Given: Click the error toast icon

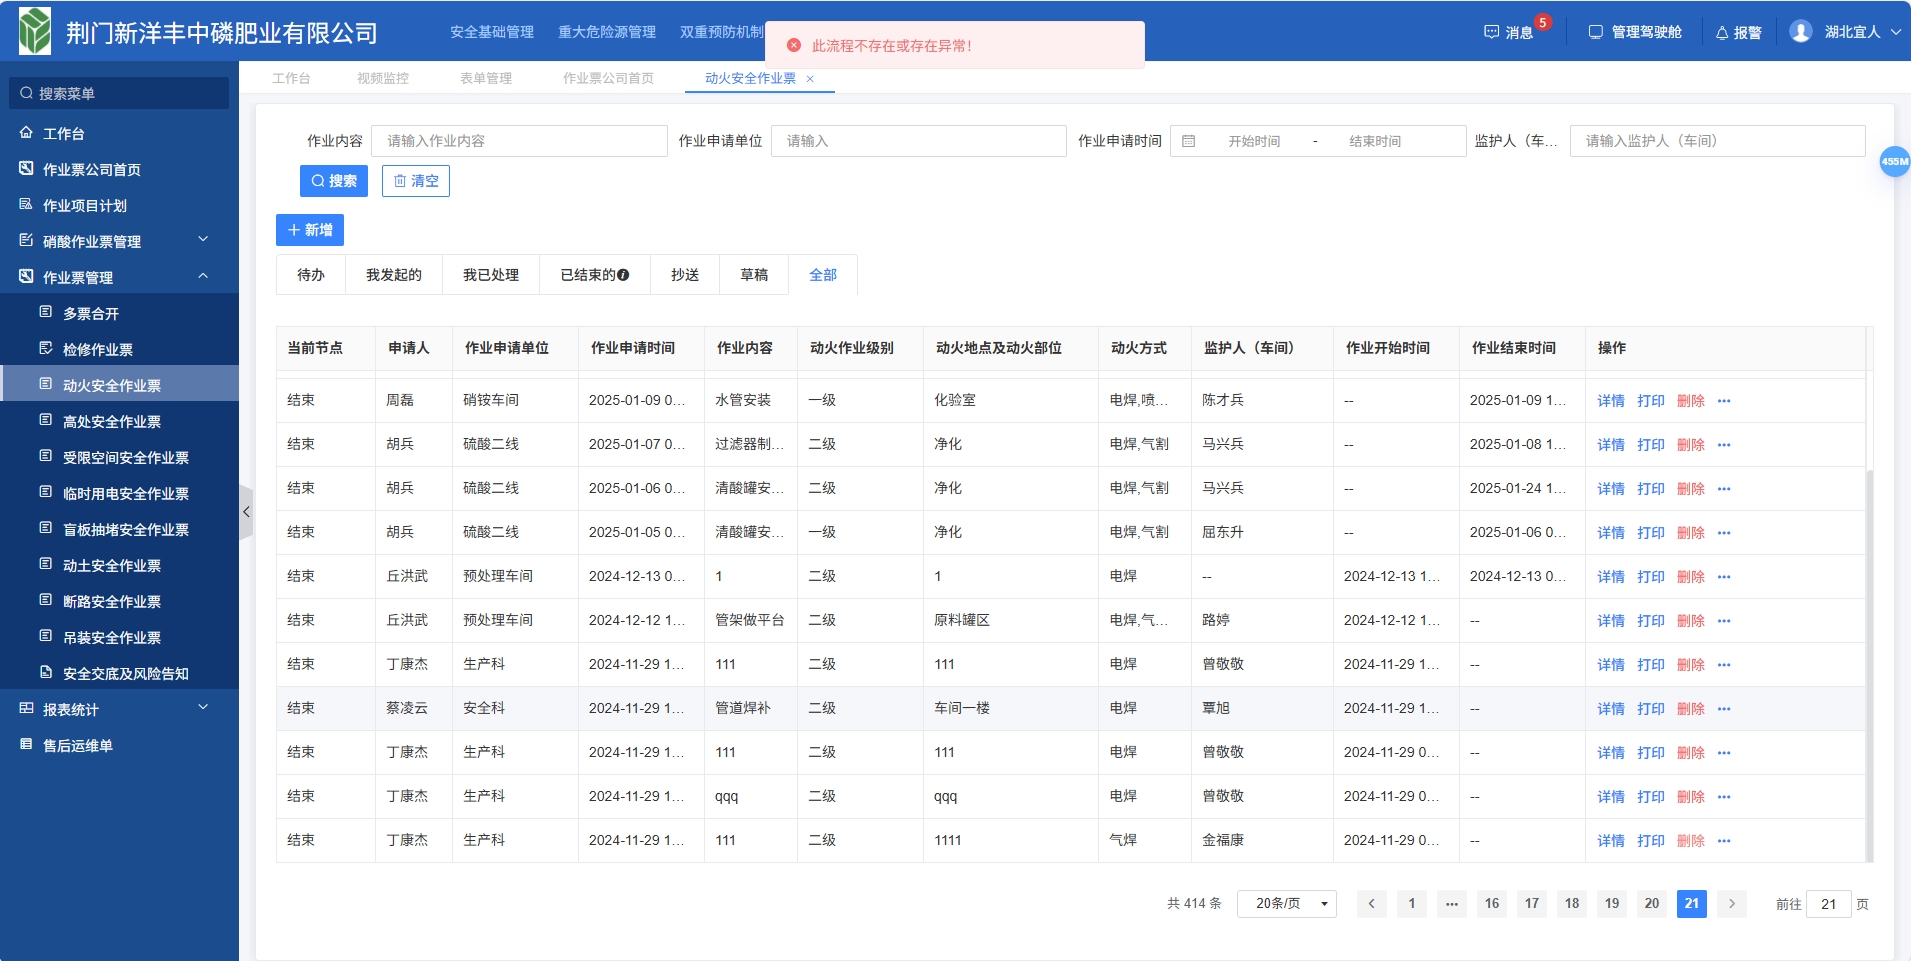Looking at the screenshot, I should (x=794, y=45).
